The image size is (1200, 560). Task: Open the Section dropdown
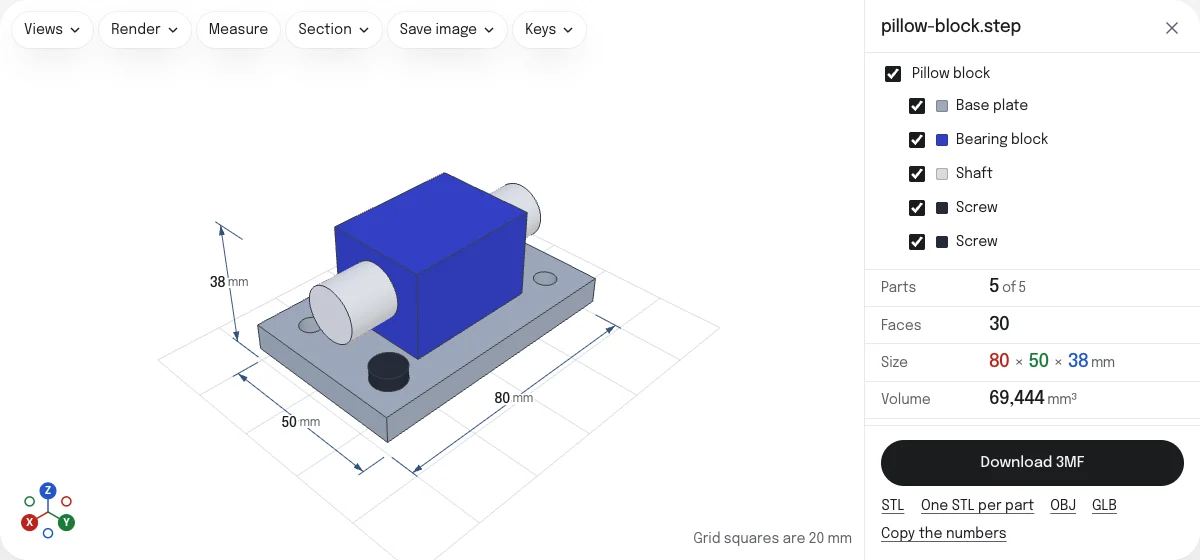point(334,29)
